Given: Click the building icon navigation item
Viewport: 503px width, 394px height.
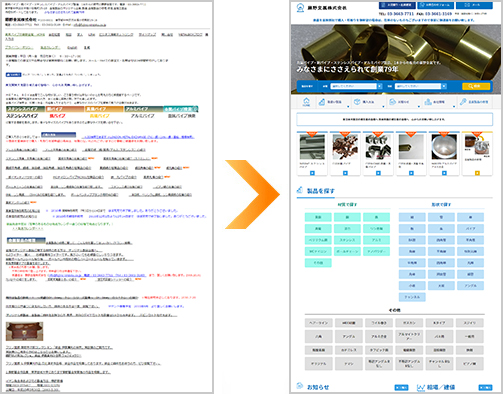Looking at the screenshot, I should pyautogui.click(x=435, y=102).
